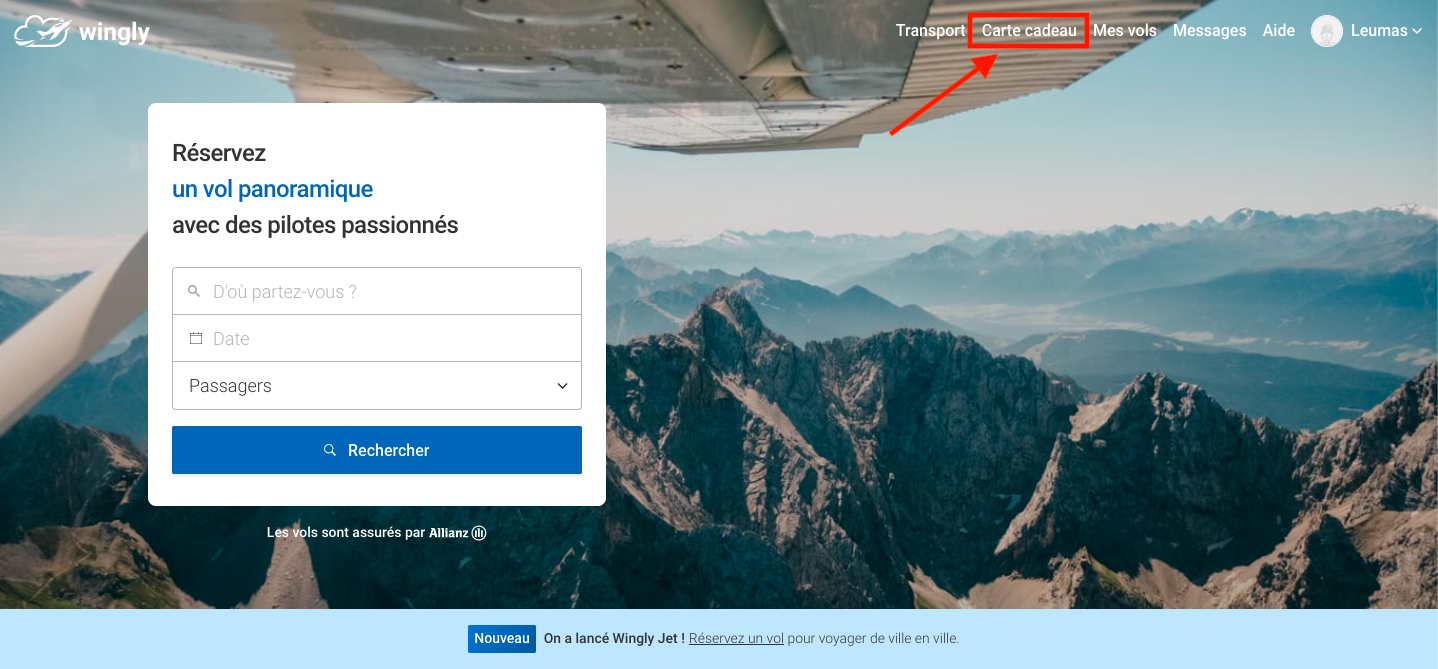Click the search icon inside Rechercher button
1438x669 pixels.
330,450
